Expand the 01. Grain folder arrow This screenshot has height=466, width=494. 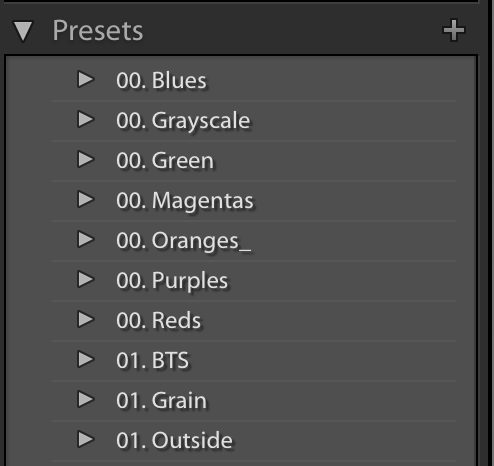click(x=86, y=400)
